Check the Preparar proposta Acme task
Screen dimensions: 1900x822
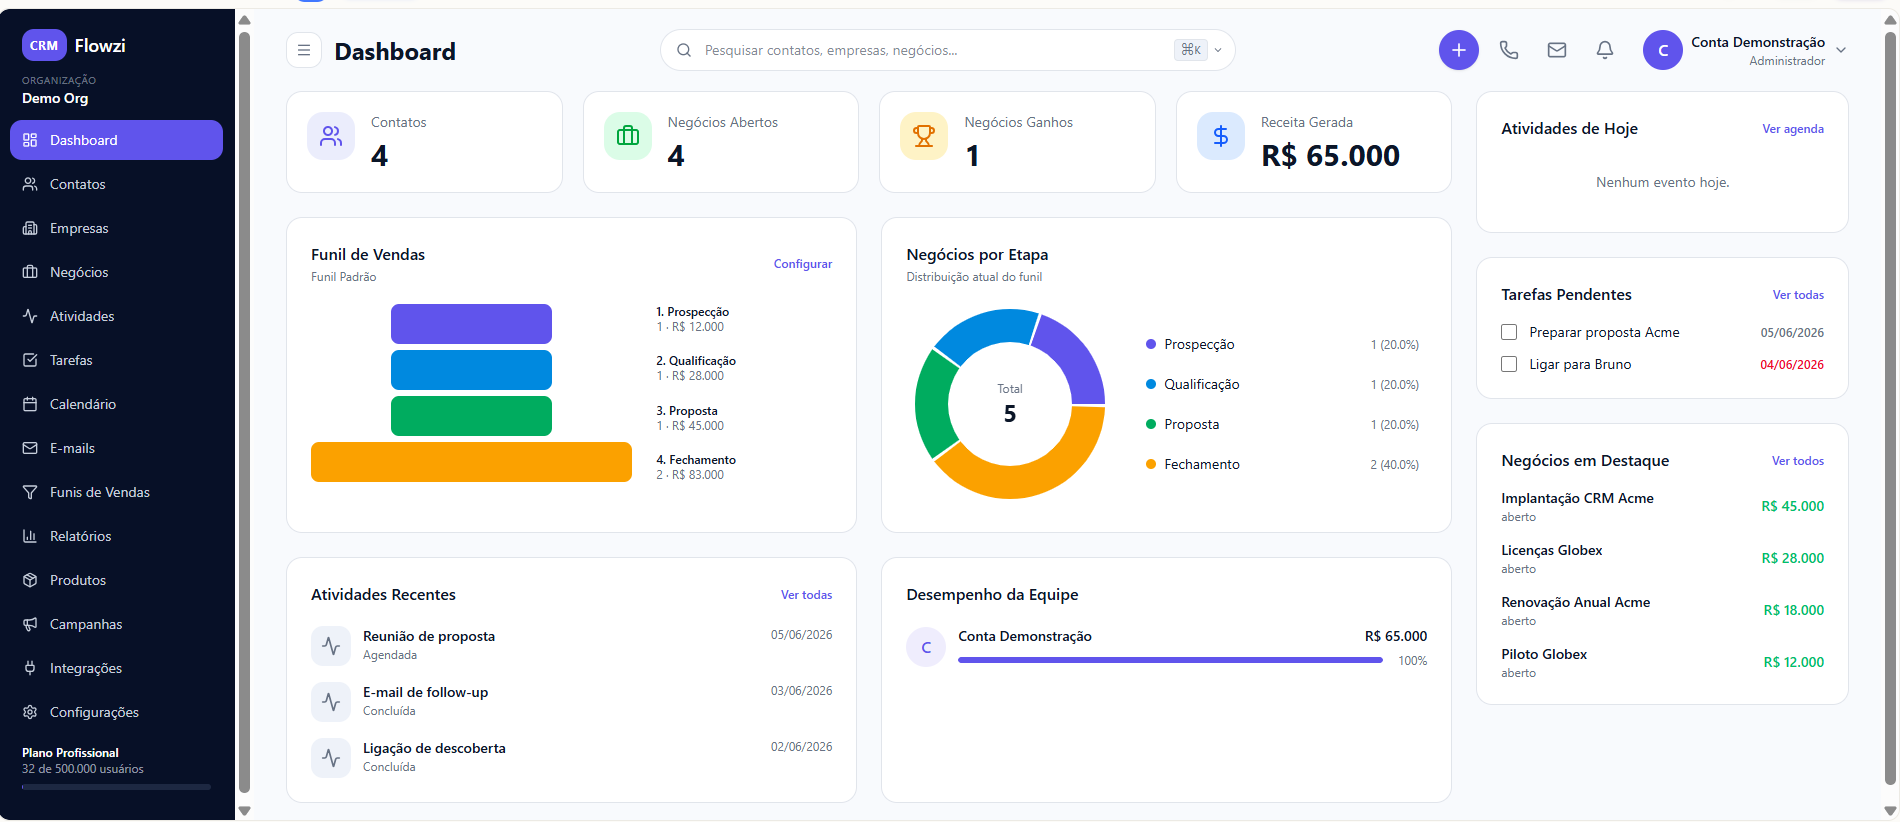pos(1509,332)
